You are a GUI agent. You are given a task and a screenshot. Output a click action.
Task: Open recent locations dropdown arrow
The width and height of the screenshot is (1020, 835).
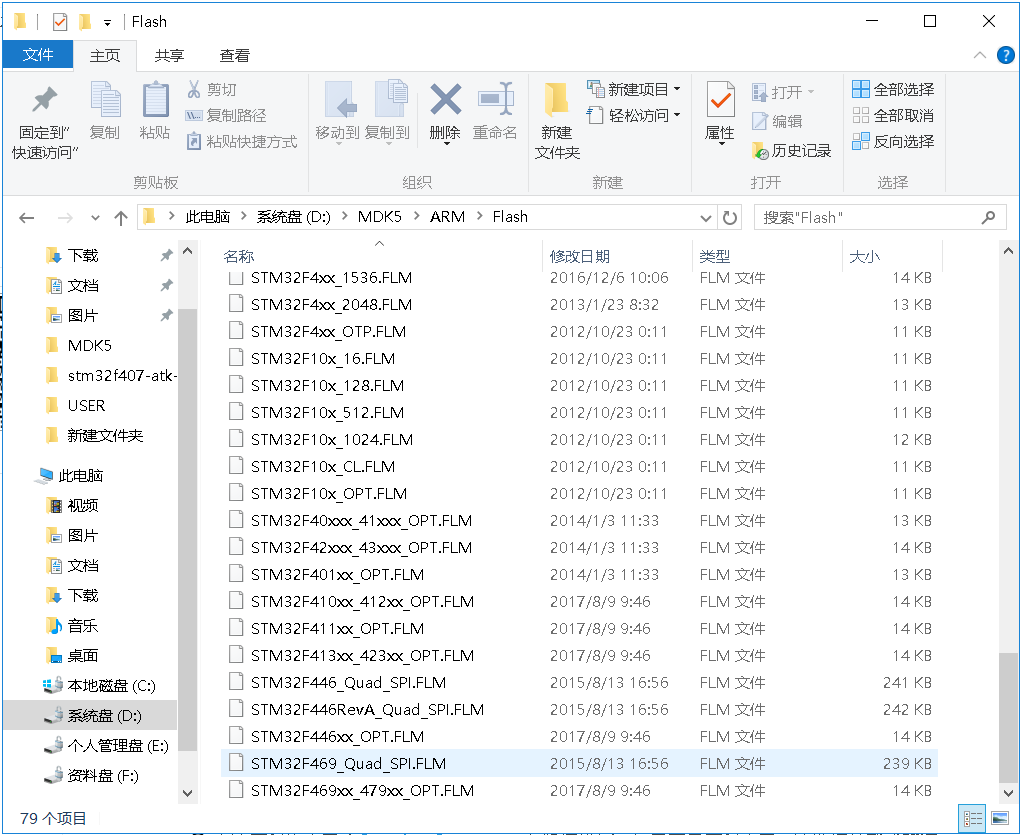[x=95, y=218]
